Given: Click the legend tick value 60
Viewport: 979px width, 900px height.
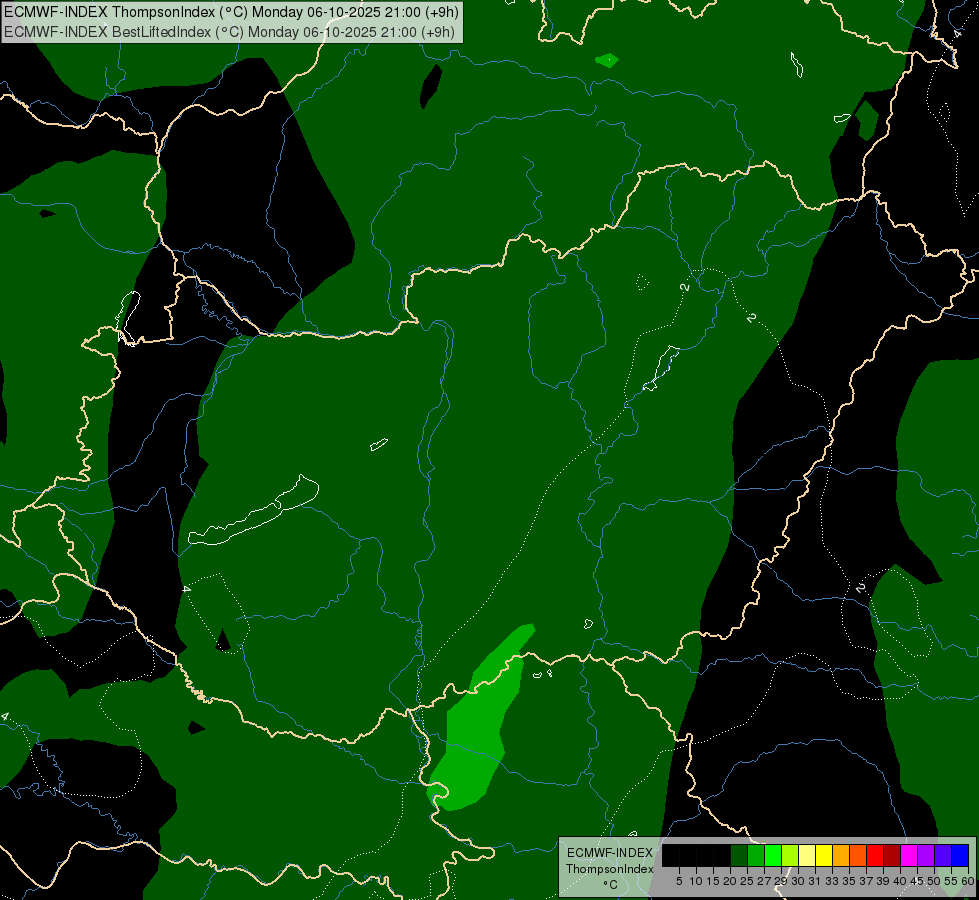Looking at the screenshot, I should coord(968,881).
